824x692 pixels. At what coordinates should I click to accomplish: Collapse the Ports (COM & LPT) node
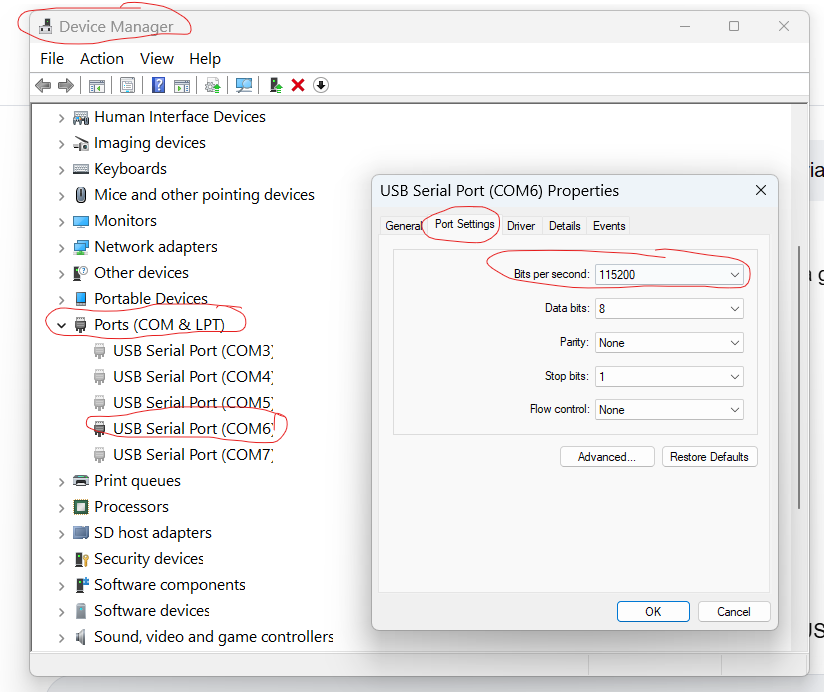[x=61, y=325]
